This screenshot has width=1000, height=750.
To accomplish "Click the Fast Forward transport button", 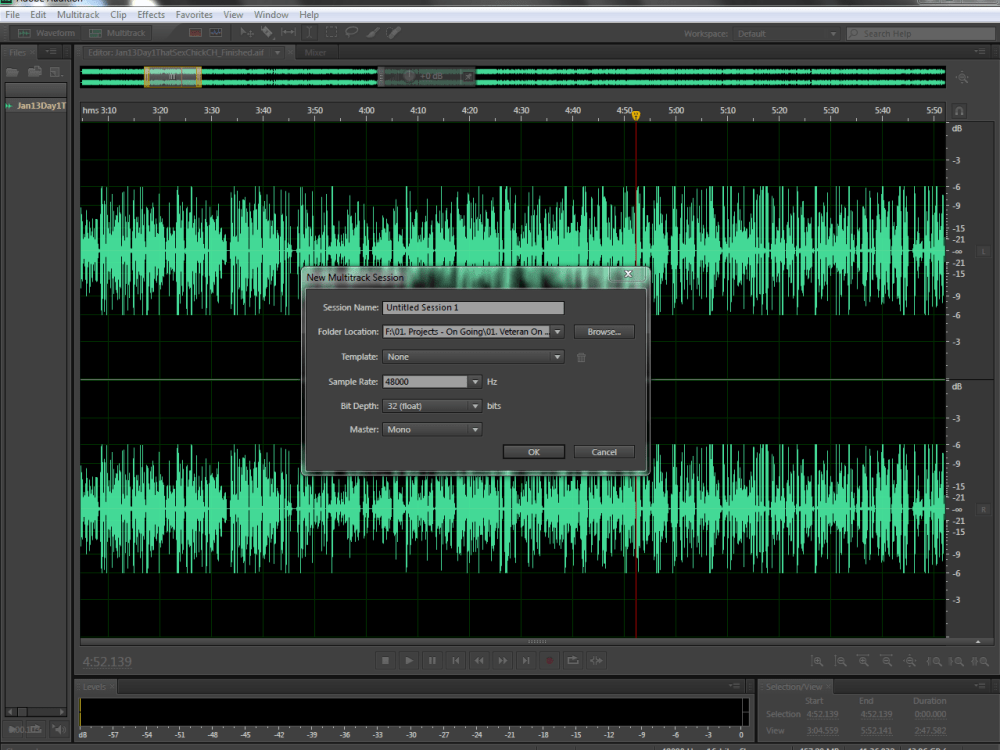I will 503,661.
